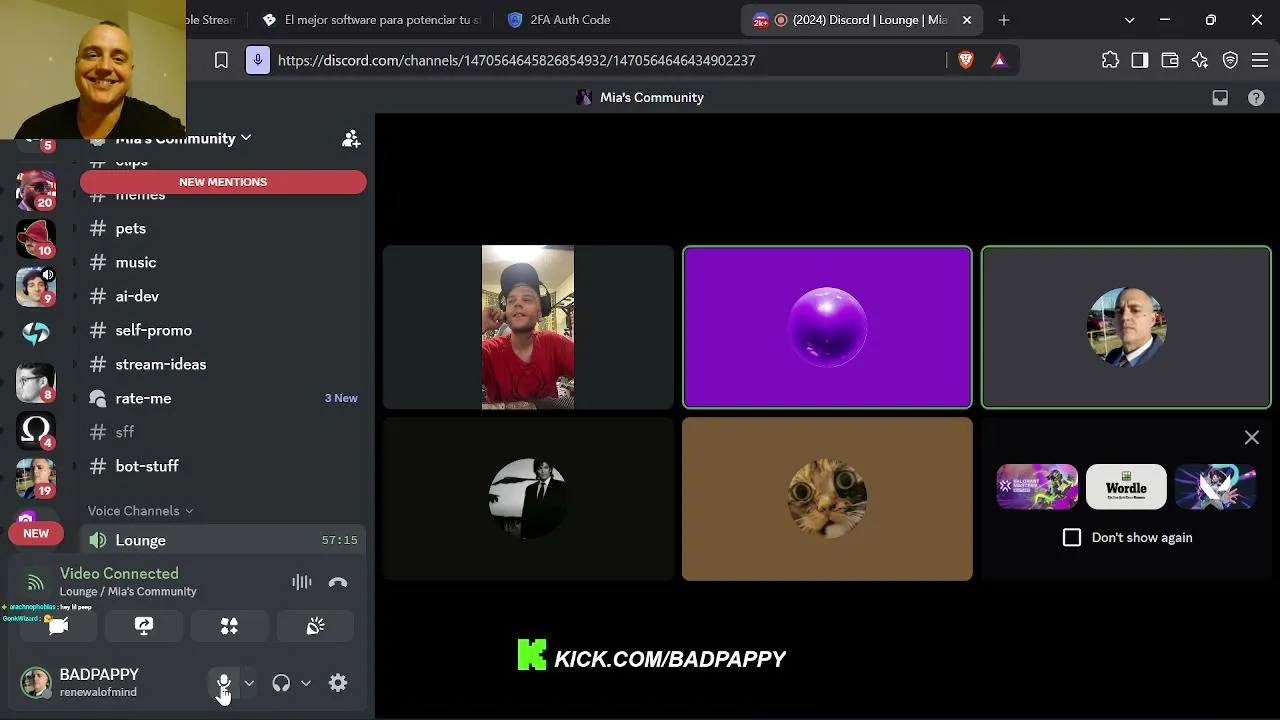
Task: Open the Valorant Masters activity card
Action: [x=1037, y=487]
